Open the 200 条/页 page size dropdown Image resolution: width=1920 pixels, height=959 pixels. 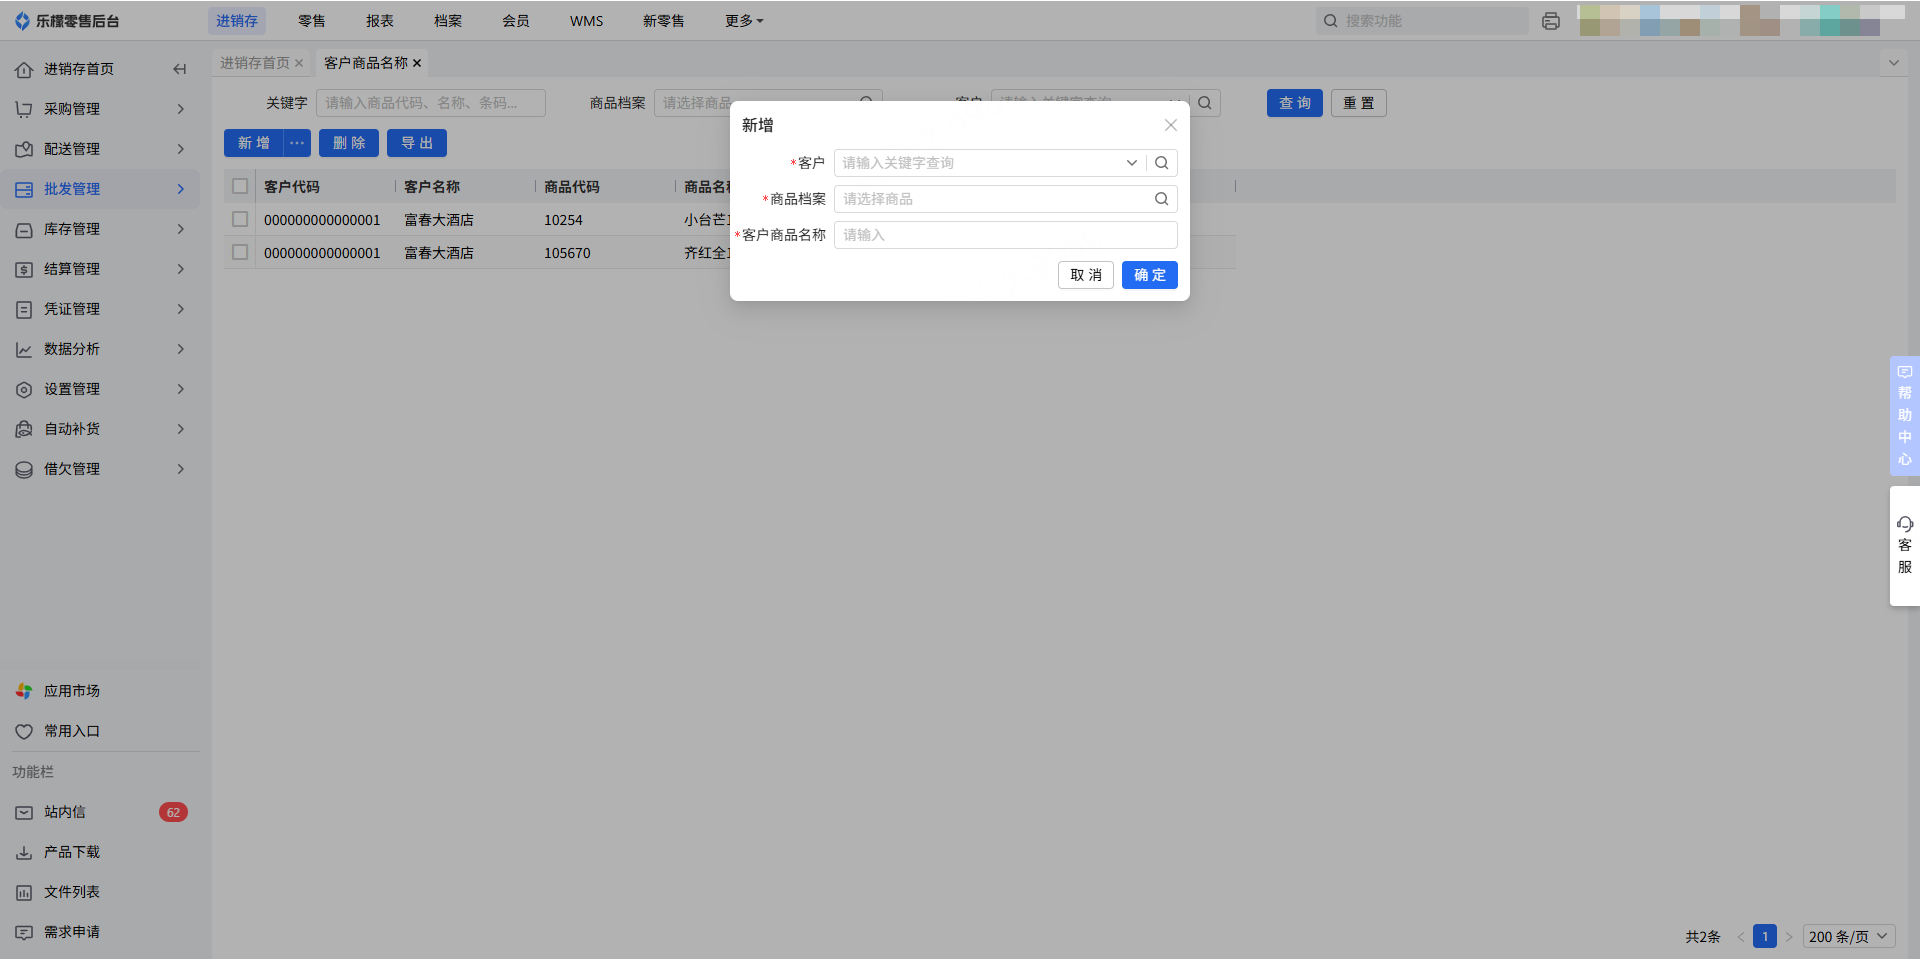1850,936
